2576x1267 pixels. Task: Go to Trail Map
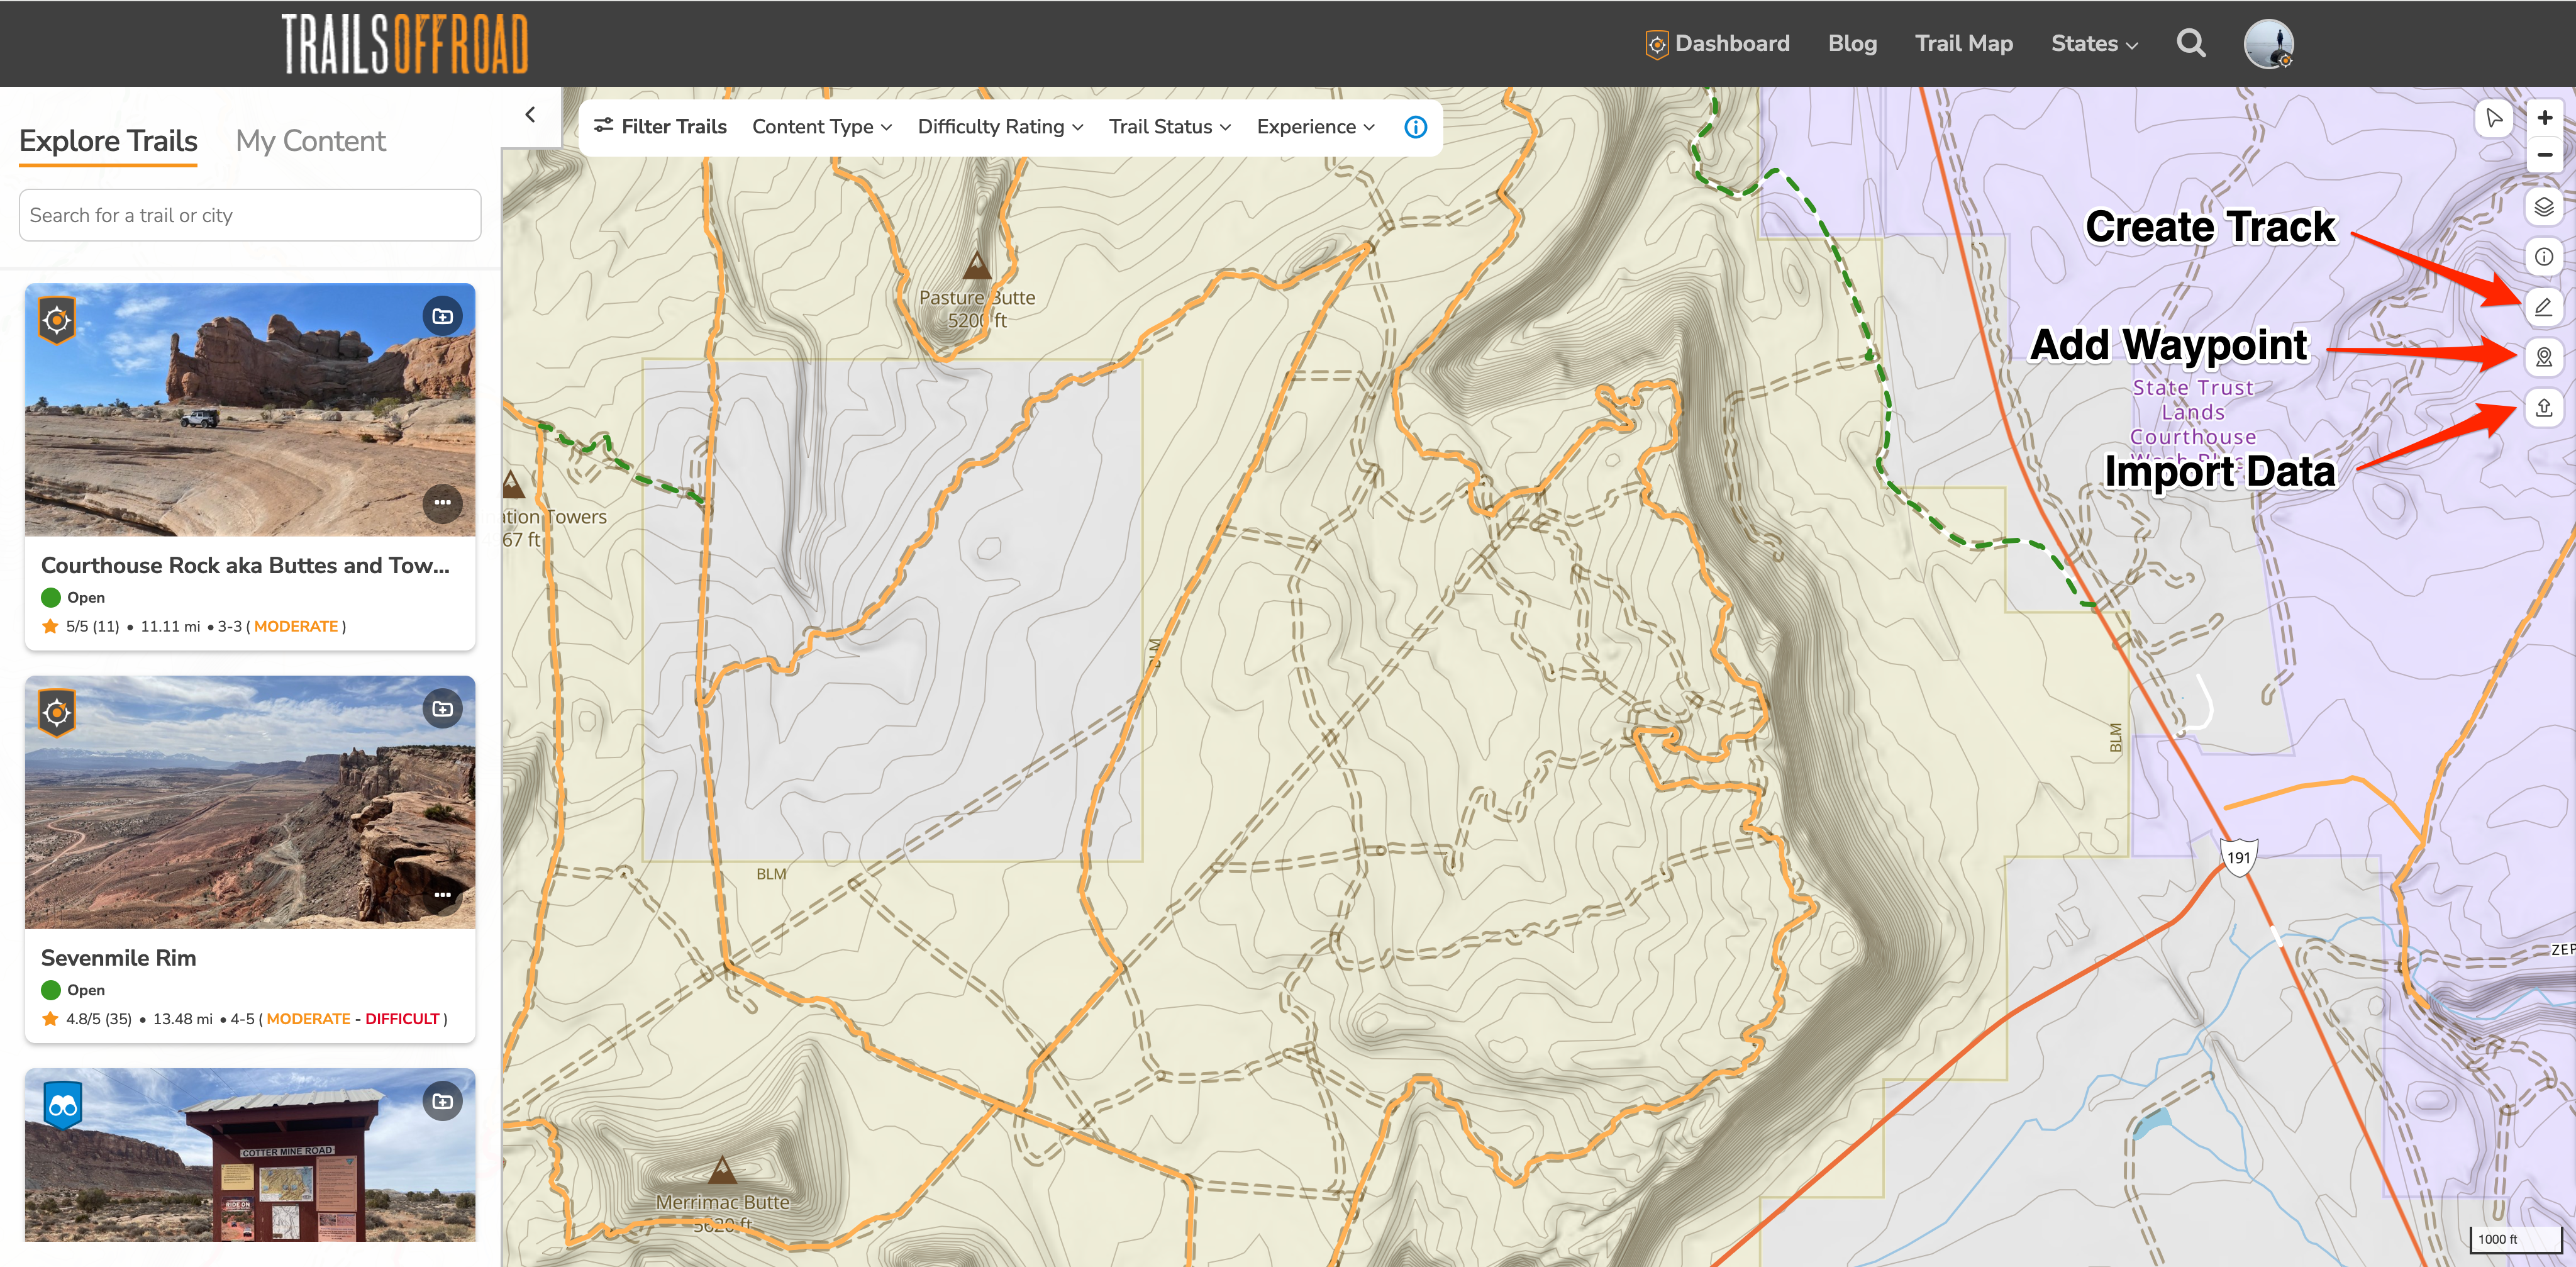pos(1963,43)
